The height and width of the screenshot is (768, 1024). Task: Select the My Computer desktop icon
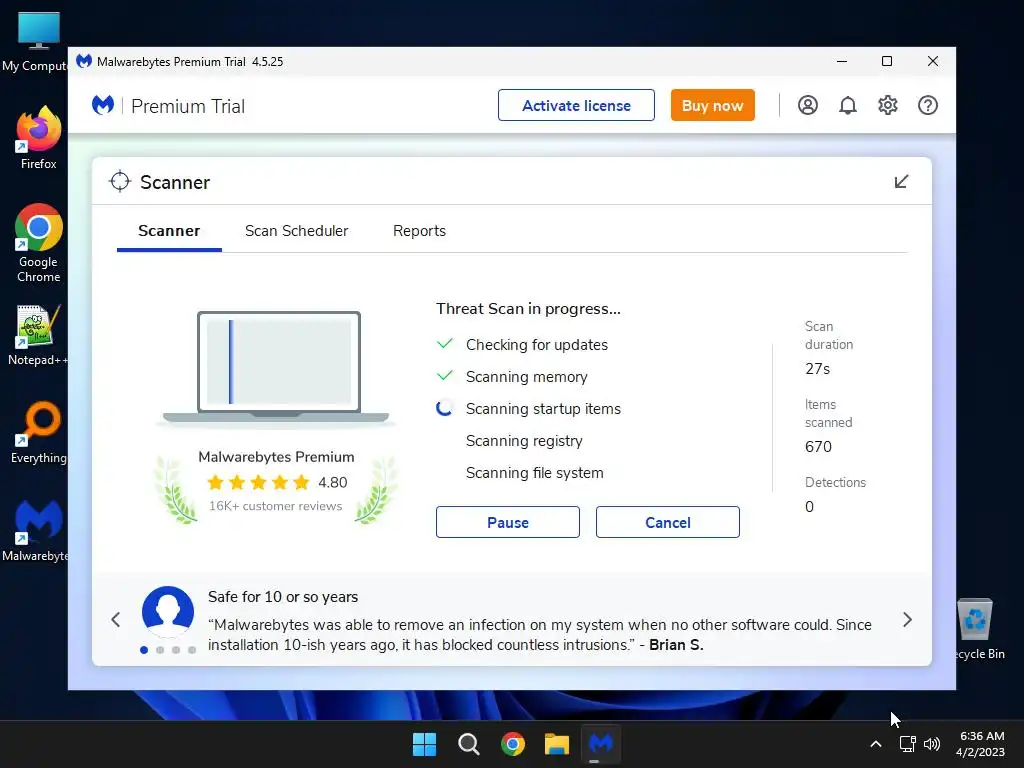[x=36, y=42]
